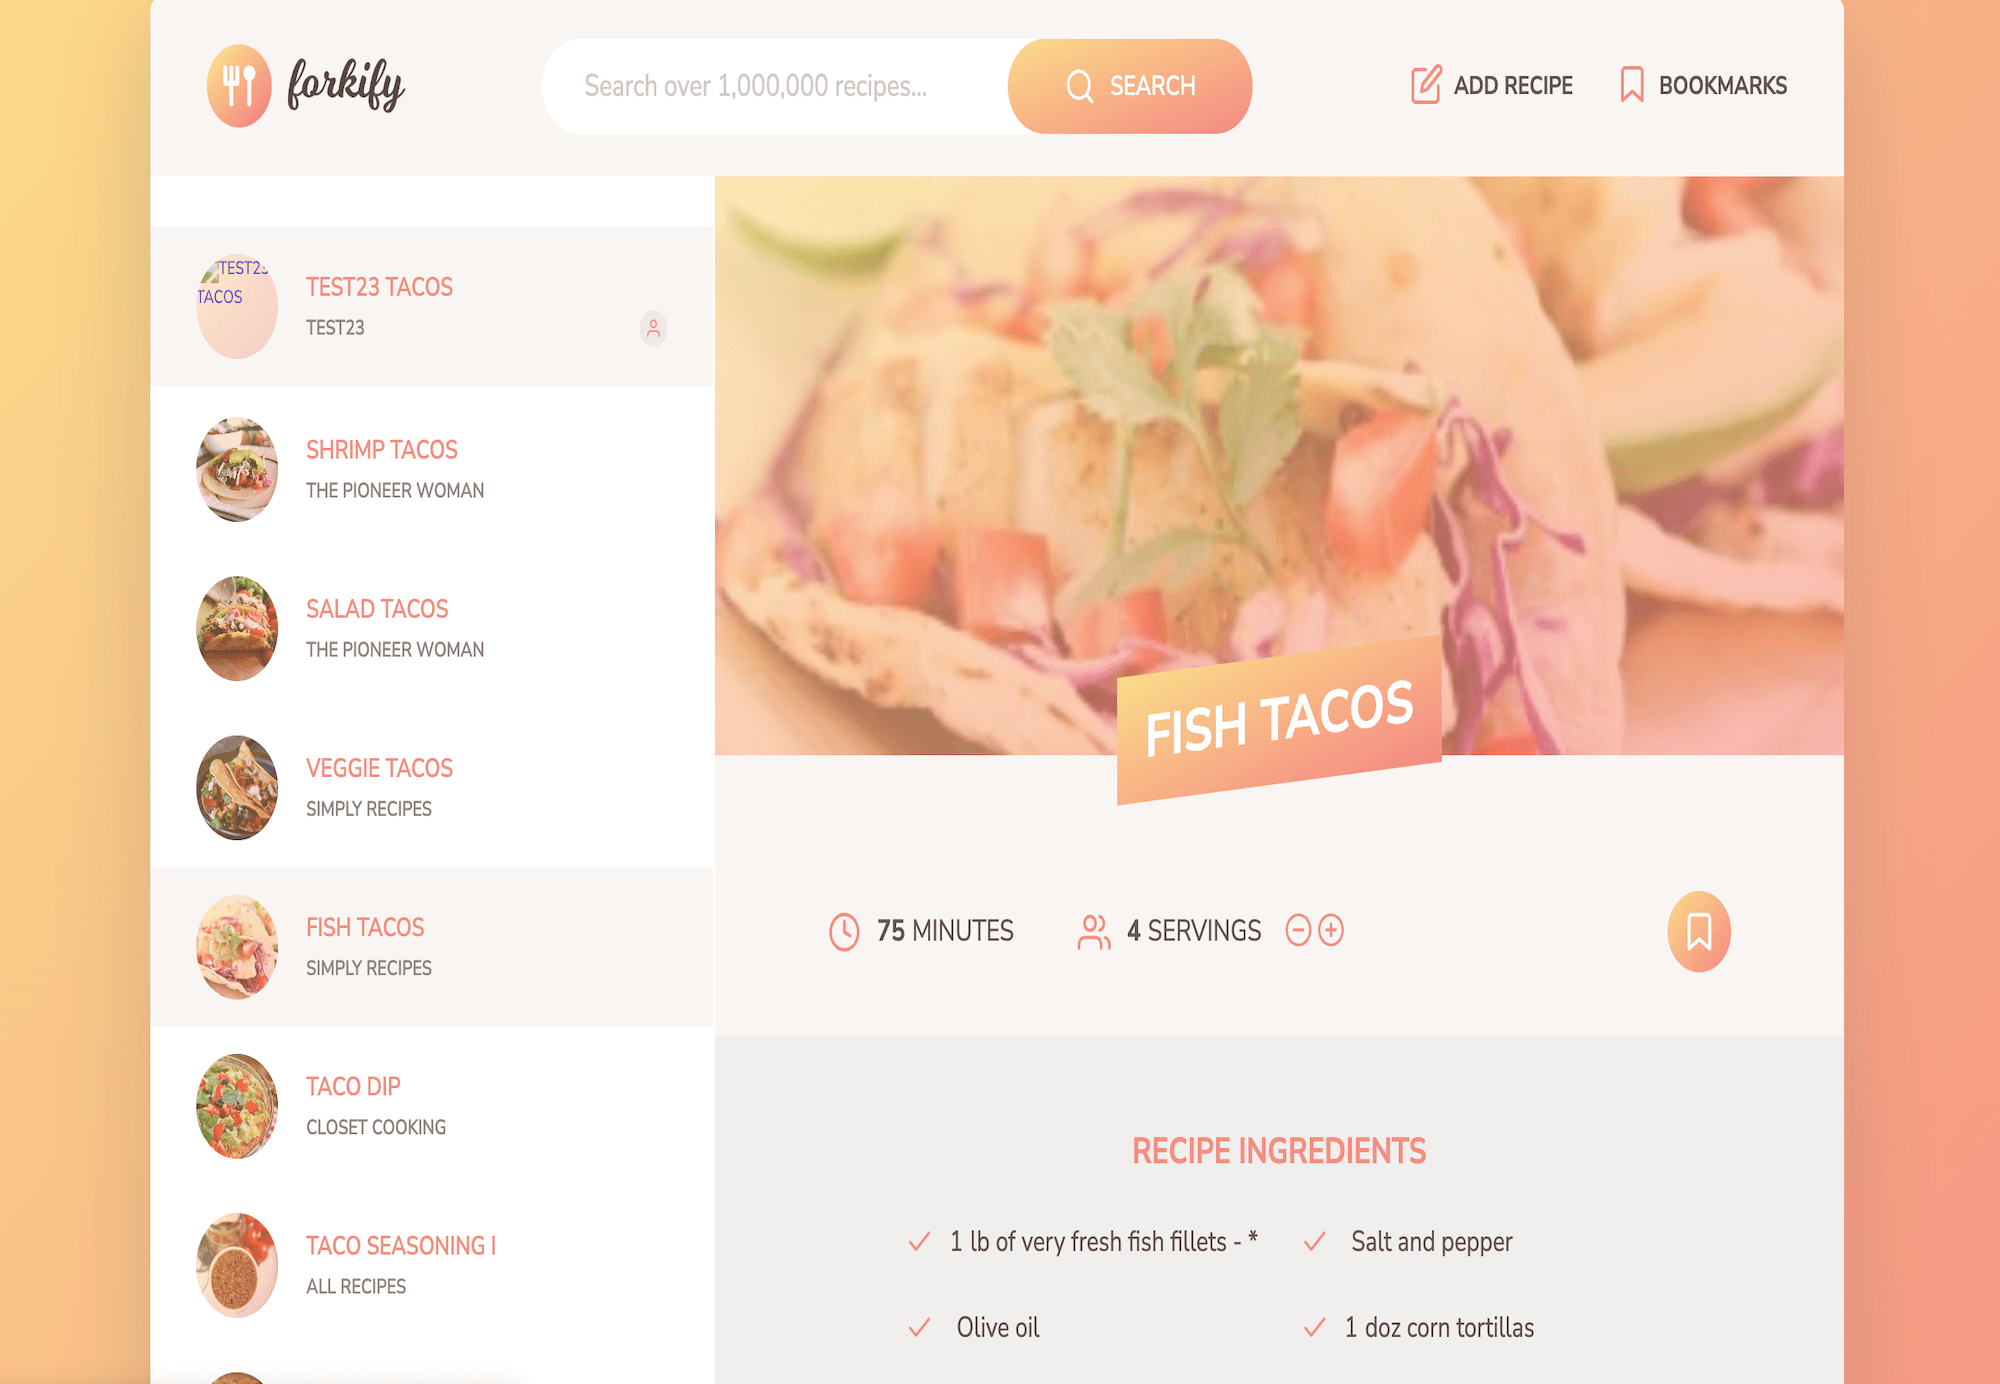Click the SEARCH button
This screenshot has width=2000, height=1384.
point(1130,86)
